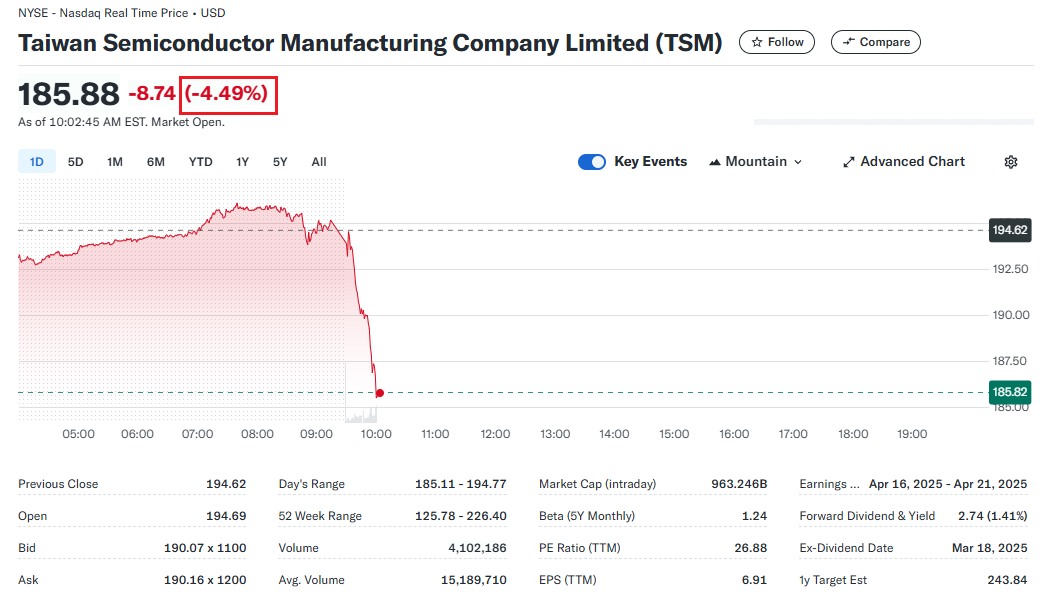
Task: Click the 194.62 previous close marker
Action: coord(1009,230)
